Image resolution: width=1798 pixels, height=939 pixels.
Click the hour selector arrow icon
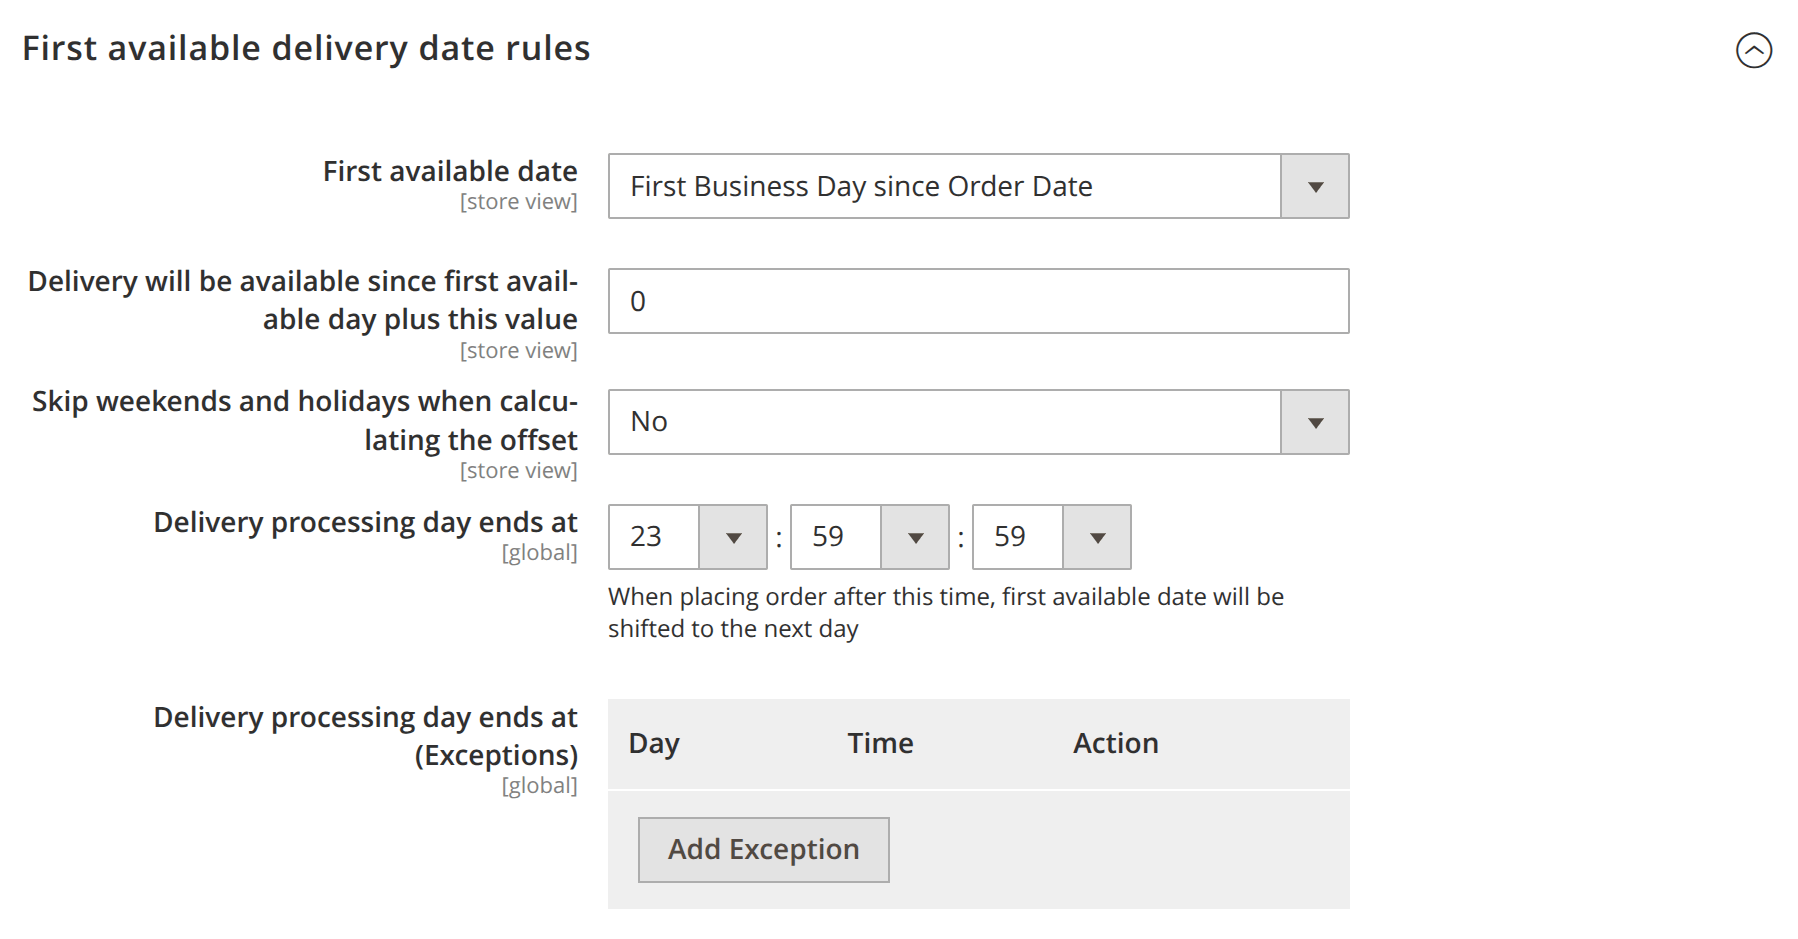[735, 537]
